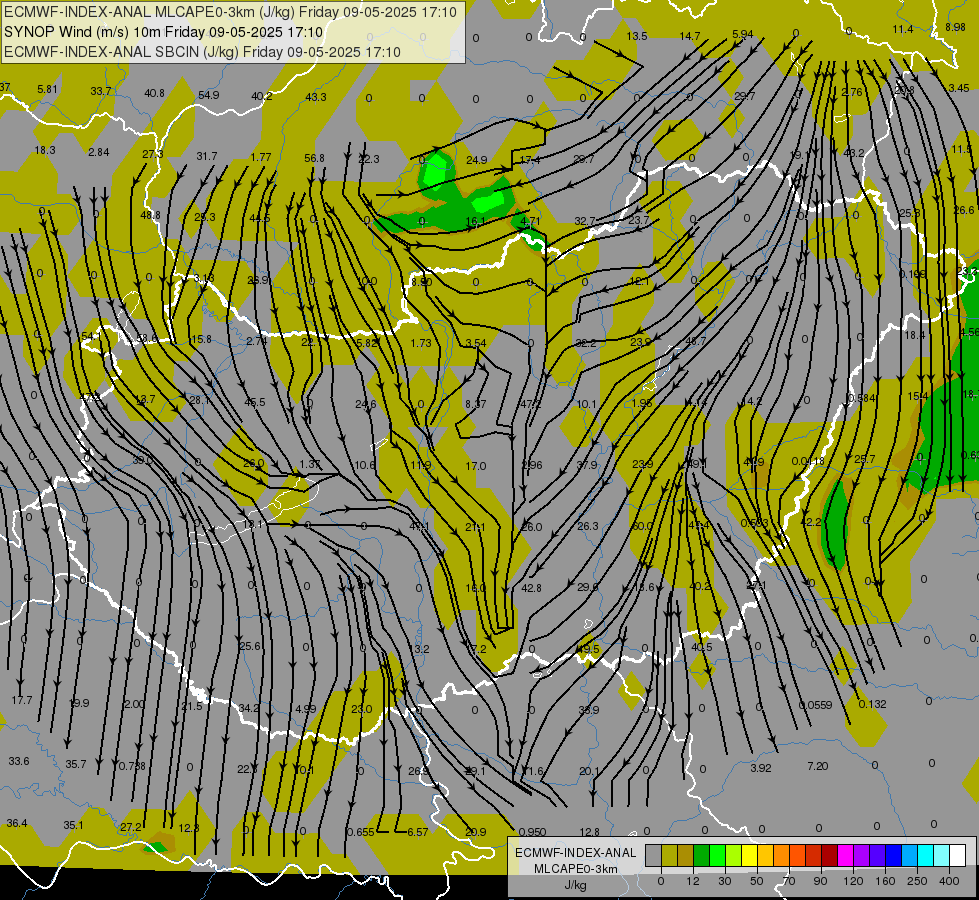This screenshot has height=900, width=979.
Task: Click the map value '10.6'
Action: click(365, 465)
